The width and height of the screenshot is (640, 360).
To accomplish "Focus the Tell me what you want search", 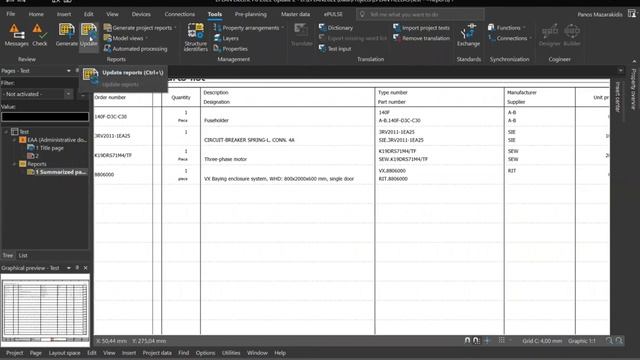I will tap(420, 14).
